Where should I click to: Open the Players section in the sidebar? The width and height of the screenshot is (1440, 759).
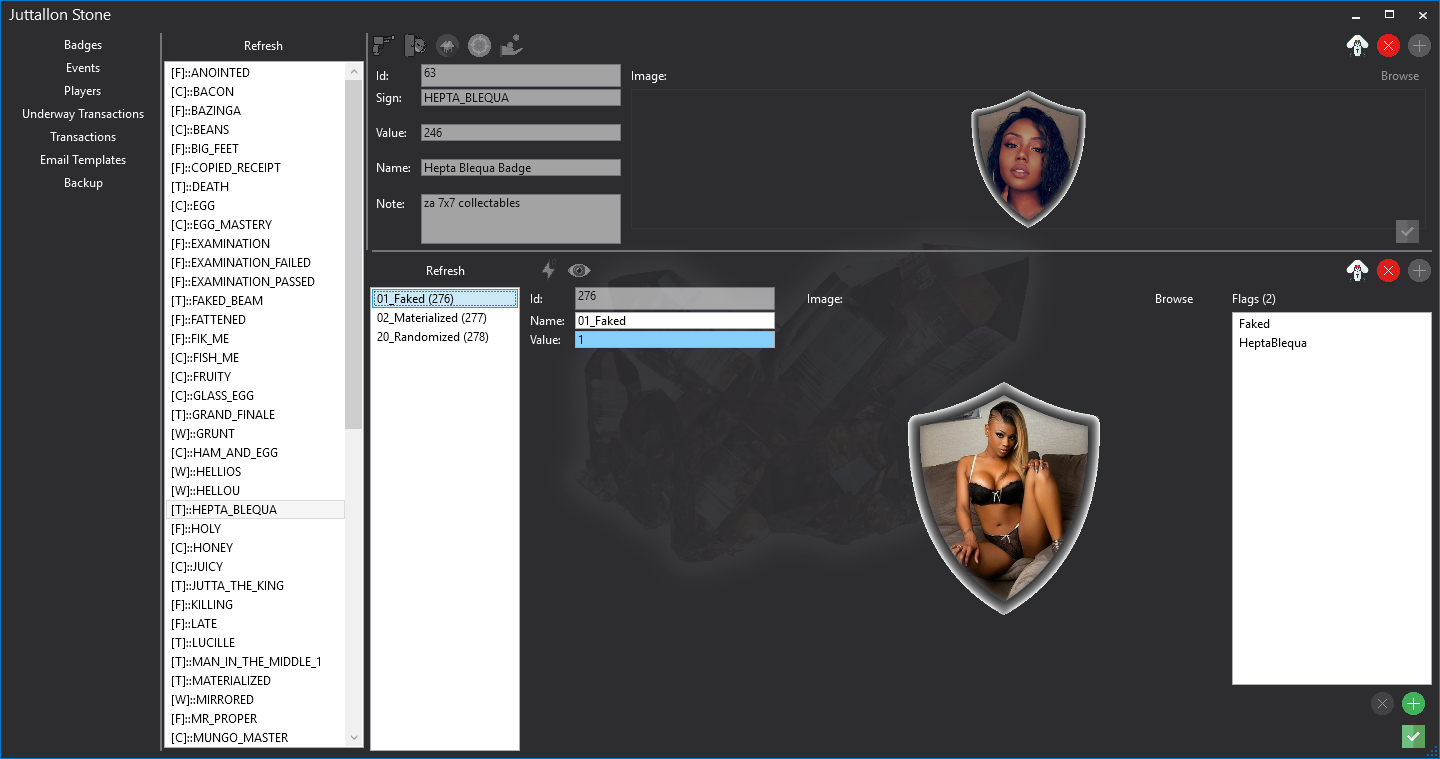pos(83,91)
